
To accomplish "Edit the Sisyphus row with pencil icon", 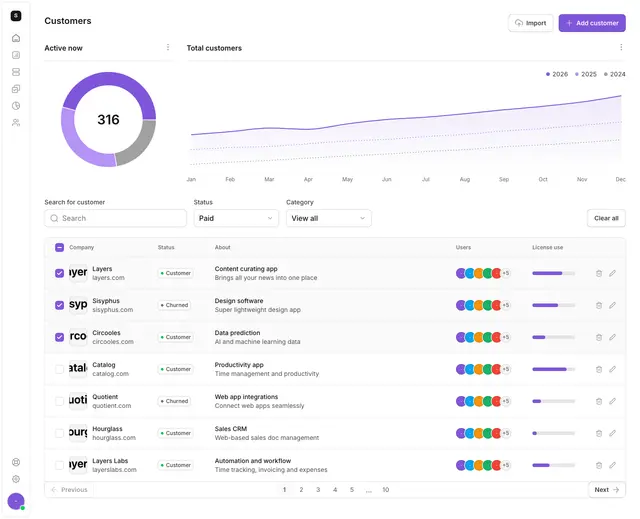I will point(612,305).
